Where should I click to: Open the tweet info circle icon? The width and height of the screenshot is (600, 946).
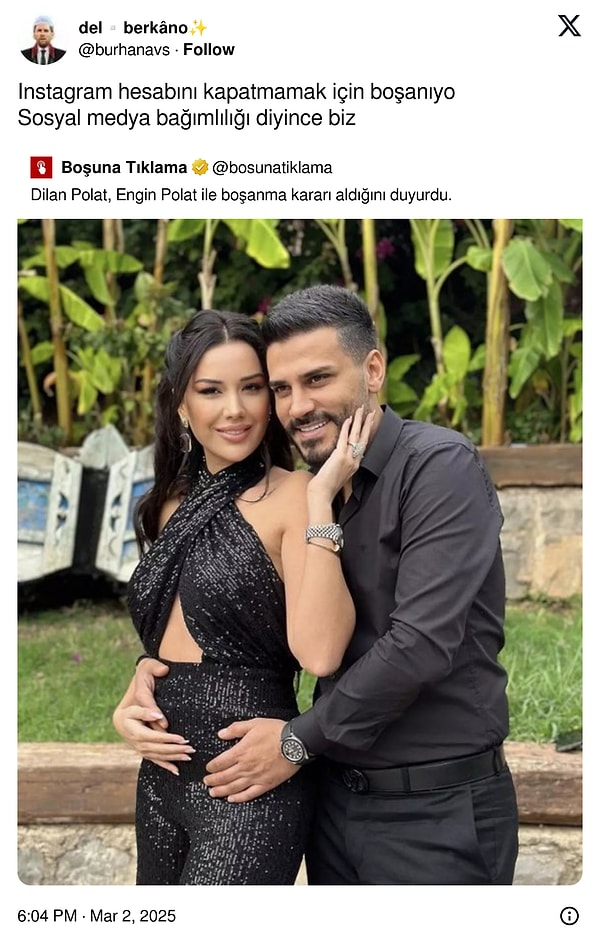(569, 915)
